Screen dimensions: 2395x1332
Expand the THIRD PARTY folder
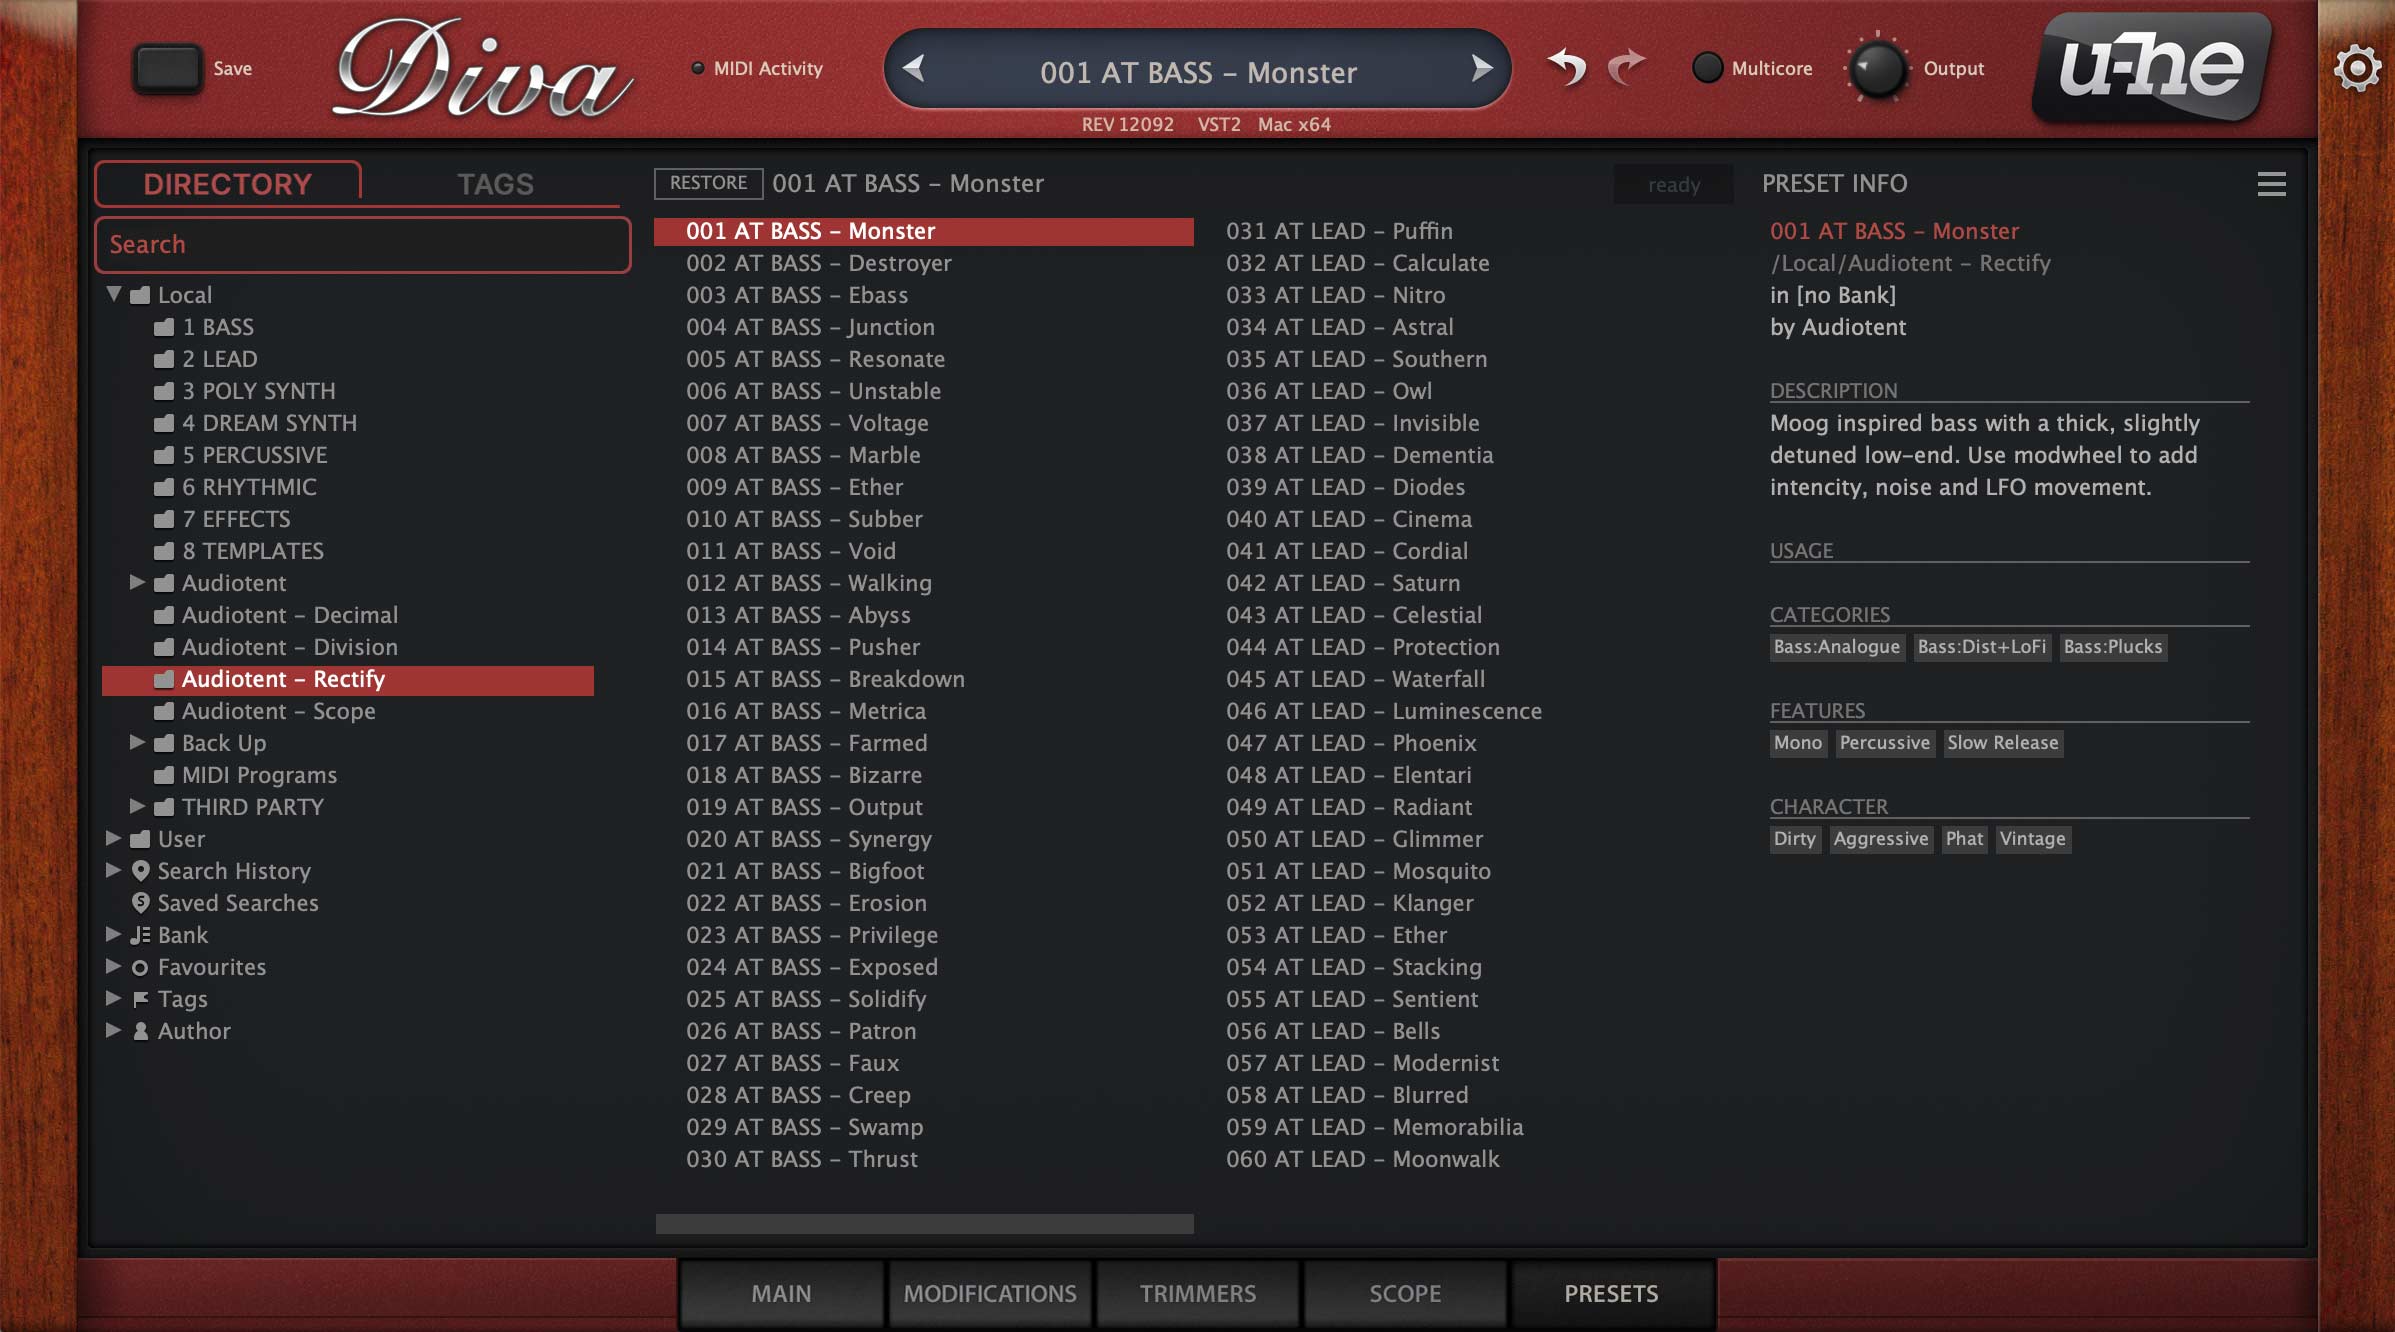click(138, 806)
